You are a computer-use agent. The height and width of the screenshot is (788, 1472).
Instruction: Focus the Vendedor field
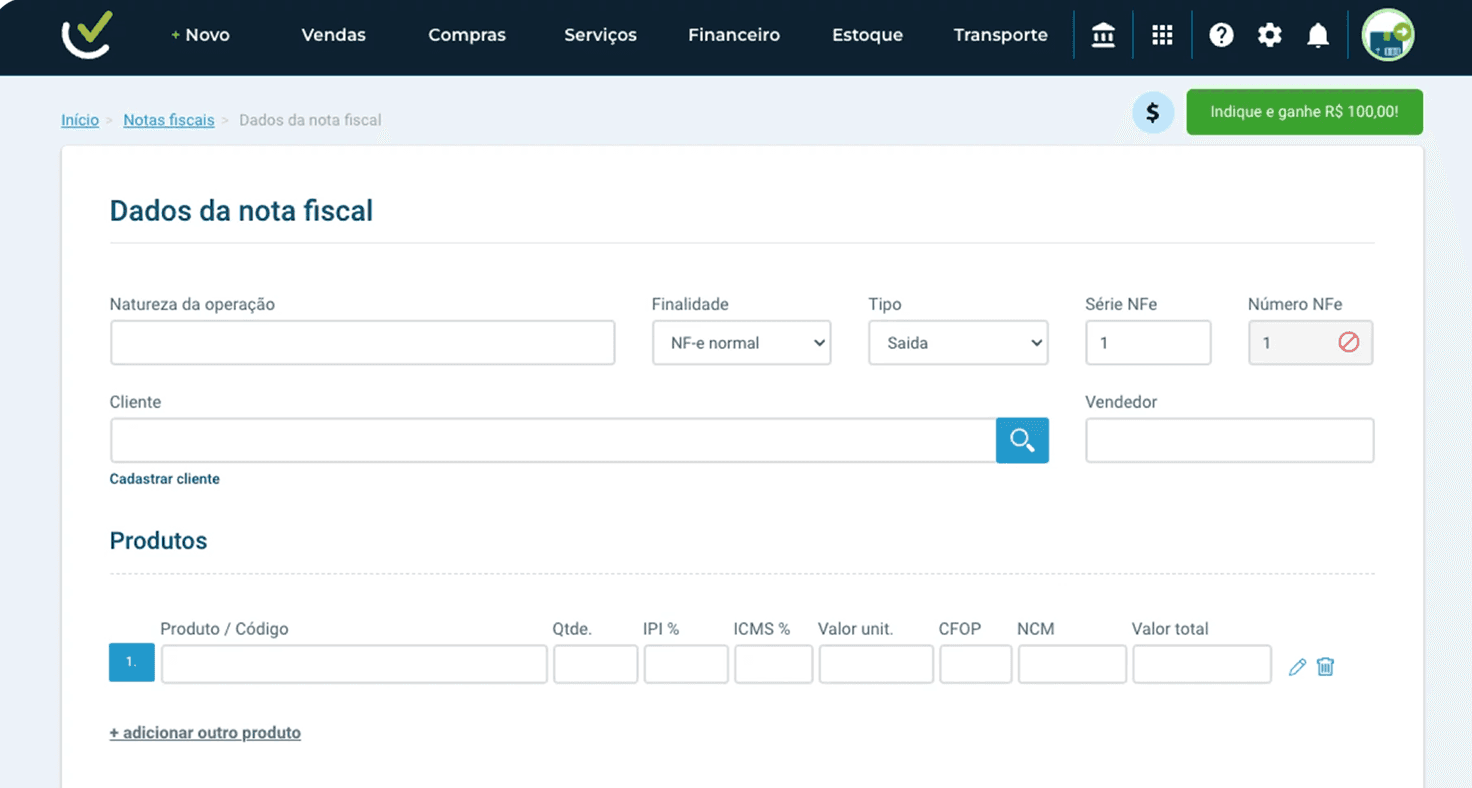point(1230,440)
